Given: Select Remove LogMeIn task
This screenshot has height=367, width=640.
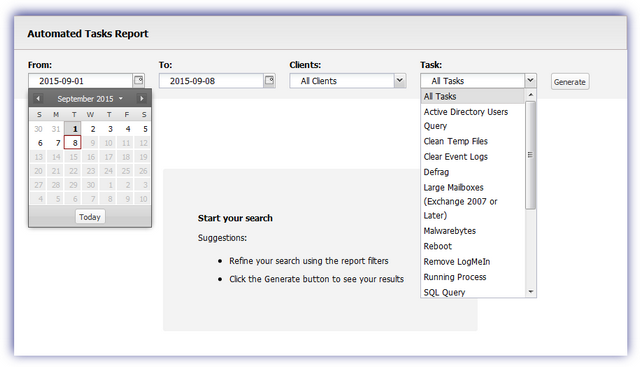Looking at the screenshot, I should pos(472,262).
